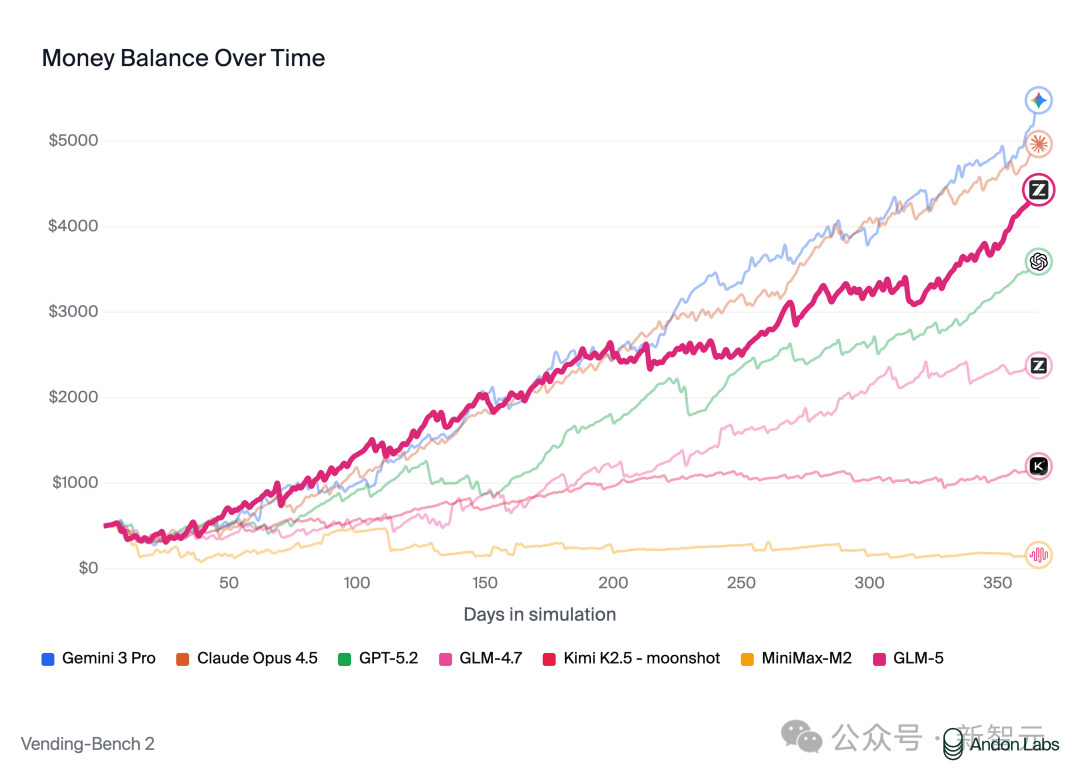Click the 200 tick on days axis
The width and height of the screenshot is (1080, 781).
tap(613, 583)
